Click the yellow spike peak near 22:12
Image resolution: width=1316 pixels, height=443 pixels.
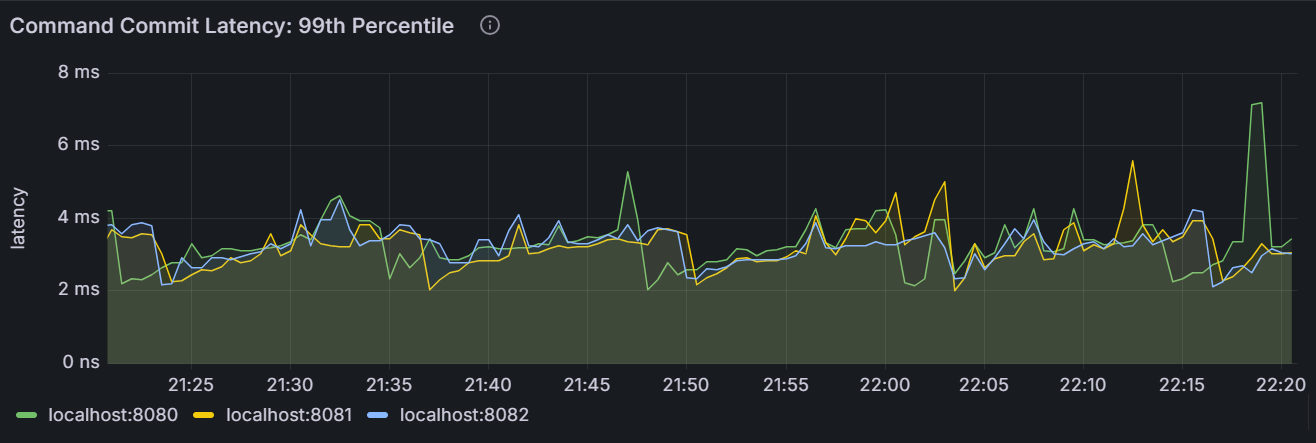(x=1133, y=161)
